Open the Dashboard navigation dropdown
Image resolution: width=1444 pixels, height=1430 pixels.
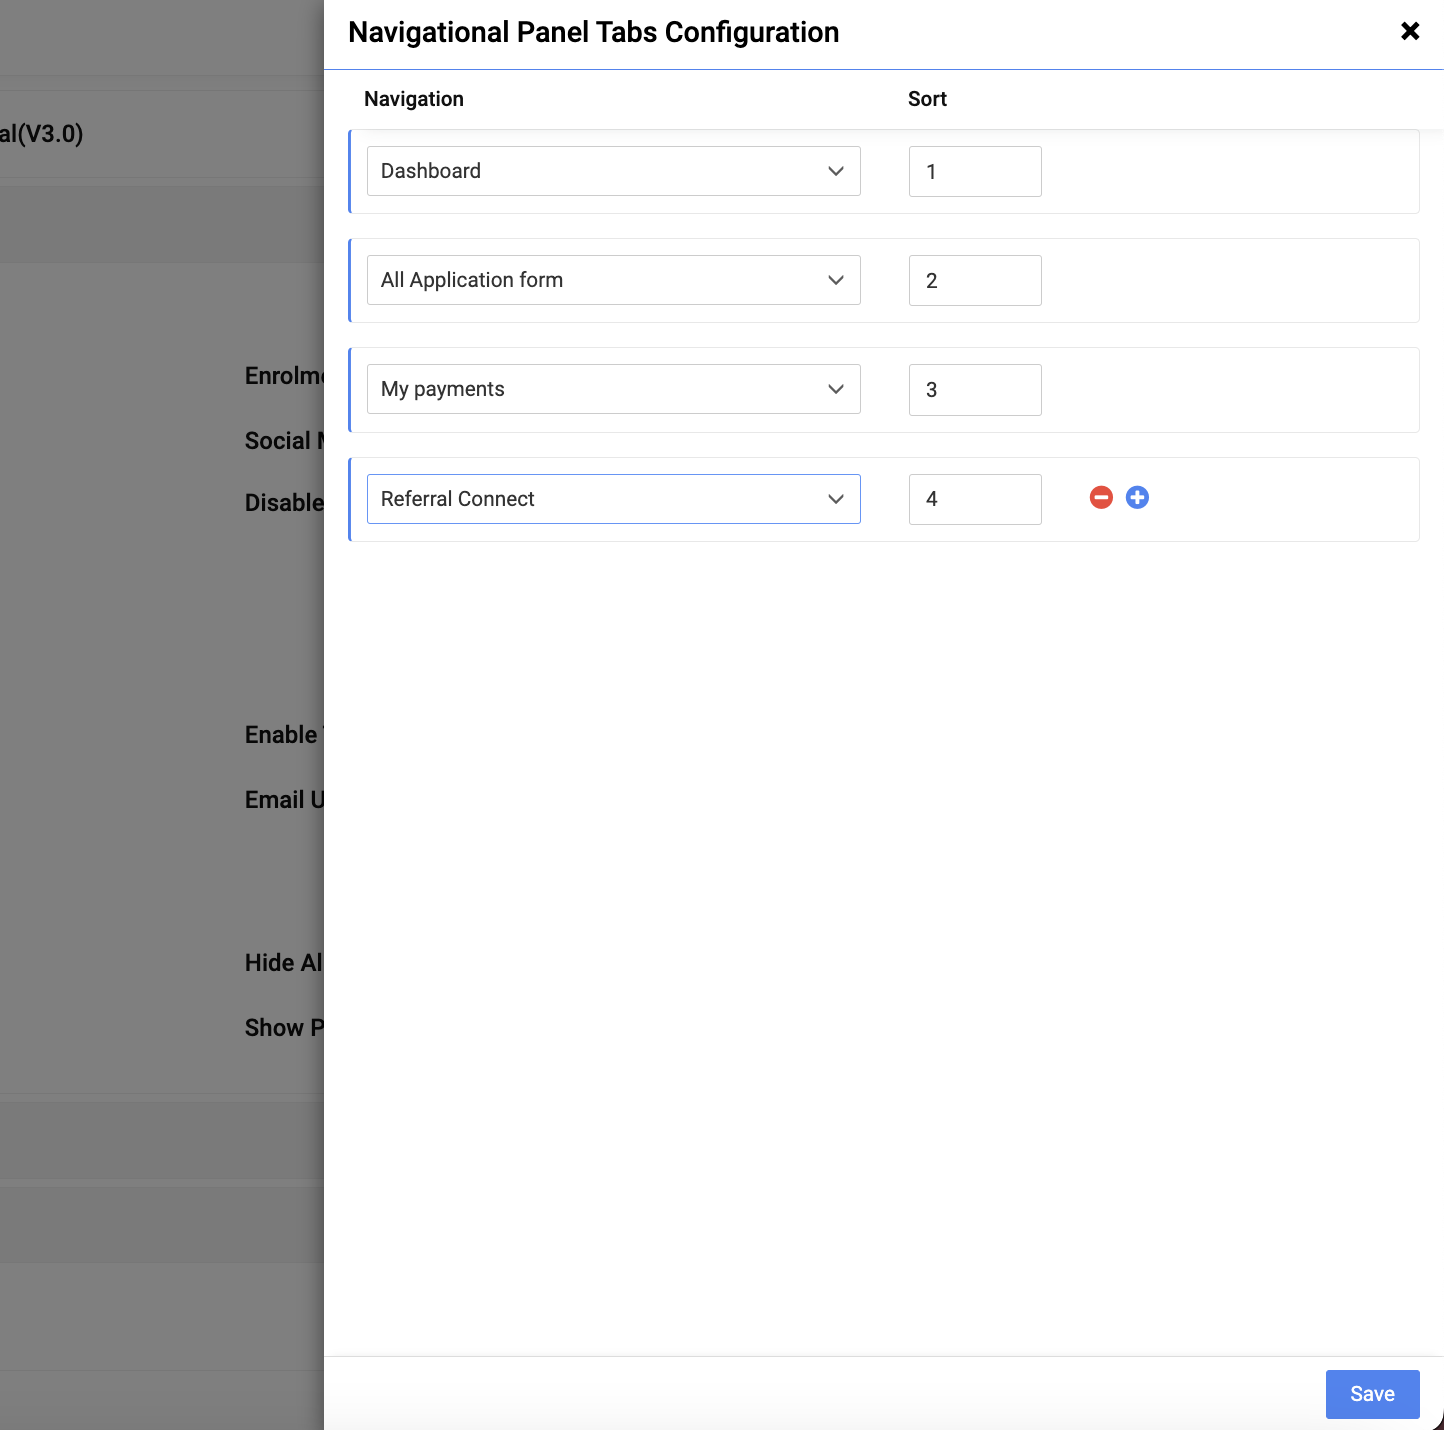tap(613, 171)
